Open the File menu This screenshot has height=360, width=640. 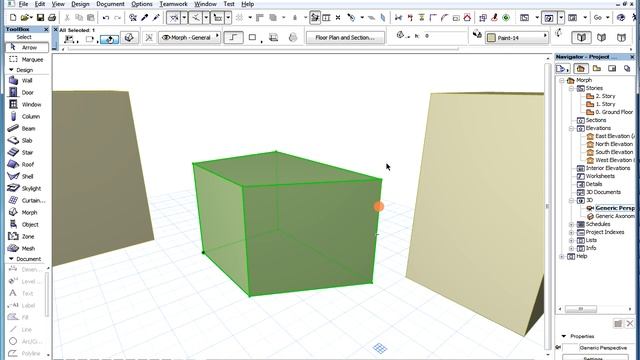23,4
